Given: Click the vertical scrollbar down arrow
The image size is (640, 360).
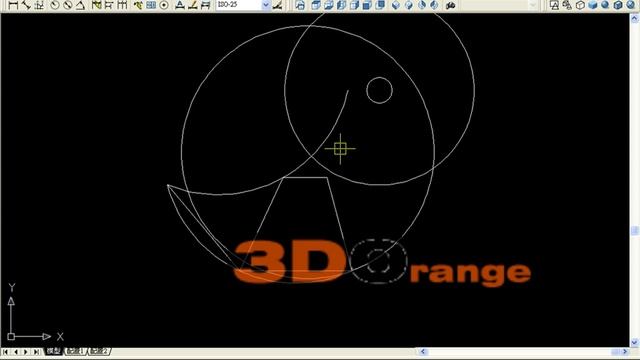Looking at the screenshot, I should click(635, 342).
